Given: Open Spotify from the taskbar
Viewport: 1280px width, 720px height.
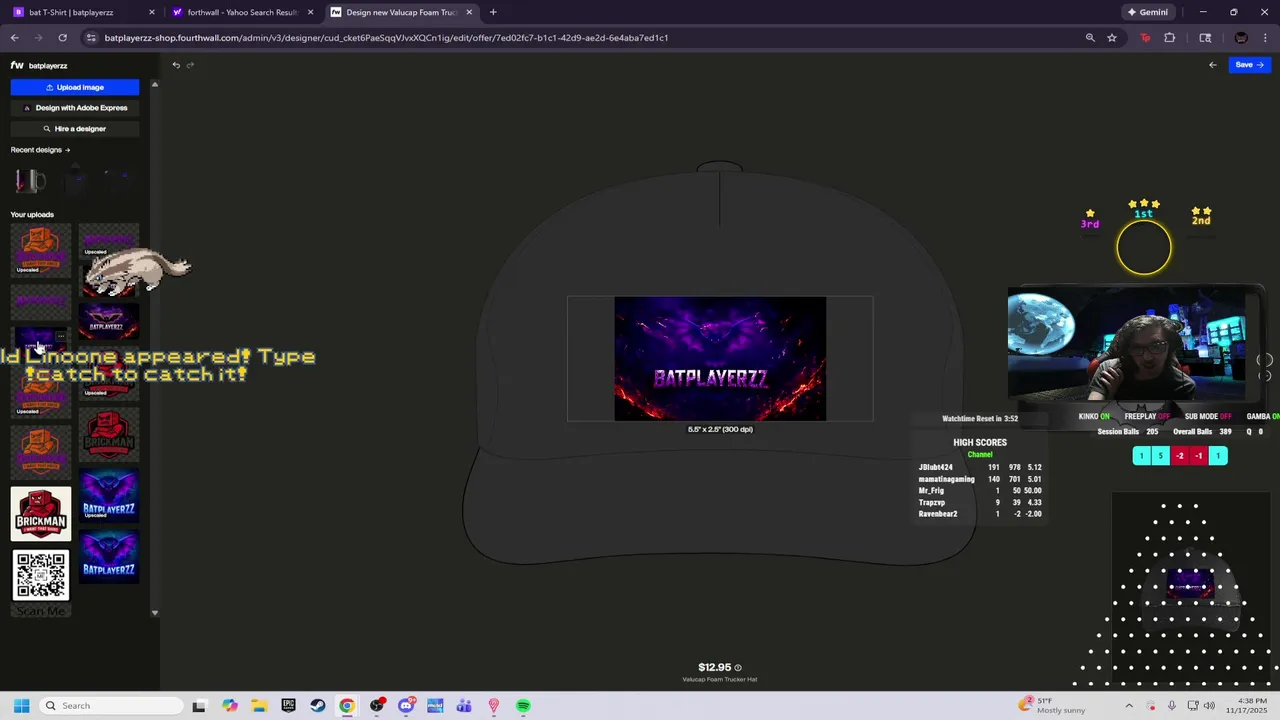Looking at the screenshot, I should [x=523, y=706].
